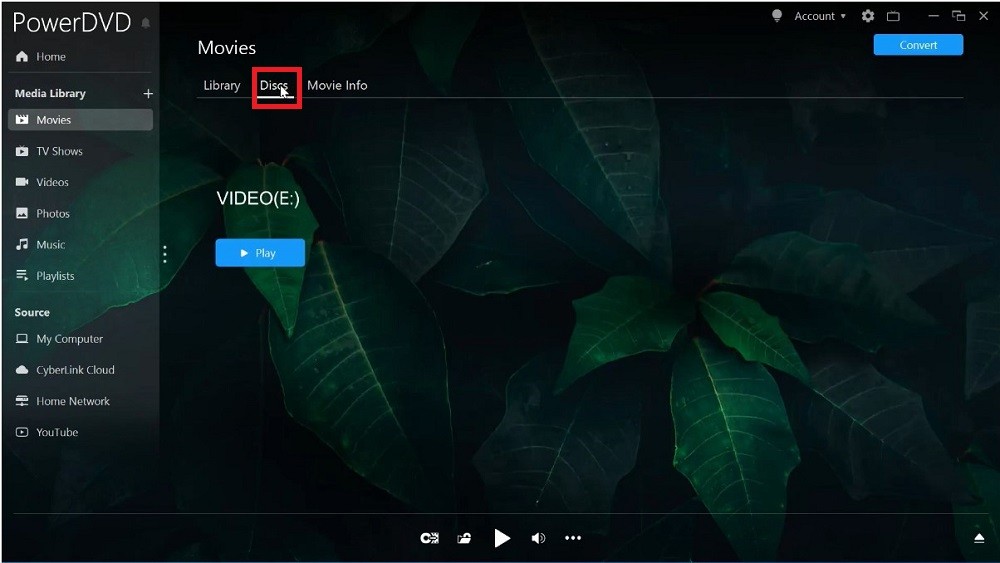Close the PowerDVD window
The height and width of the screenshot is (563, 1000).
(x=983, y=16)
